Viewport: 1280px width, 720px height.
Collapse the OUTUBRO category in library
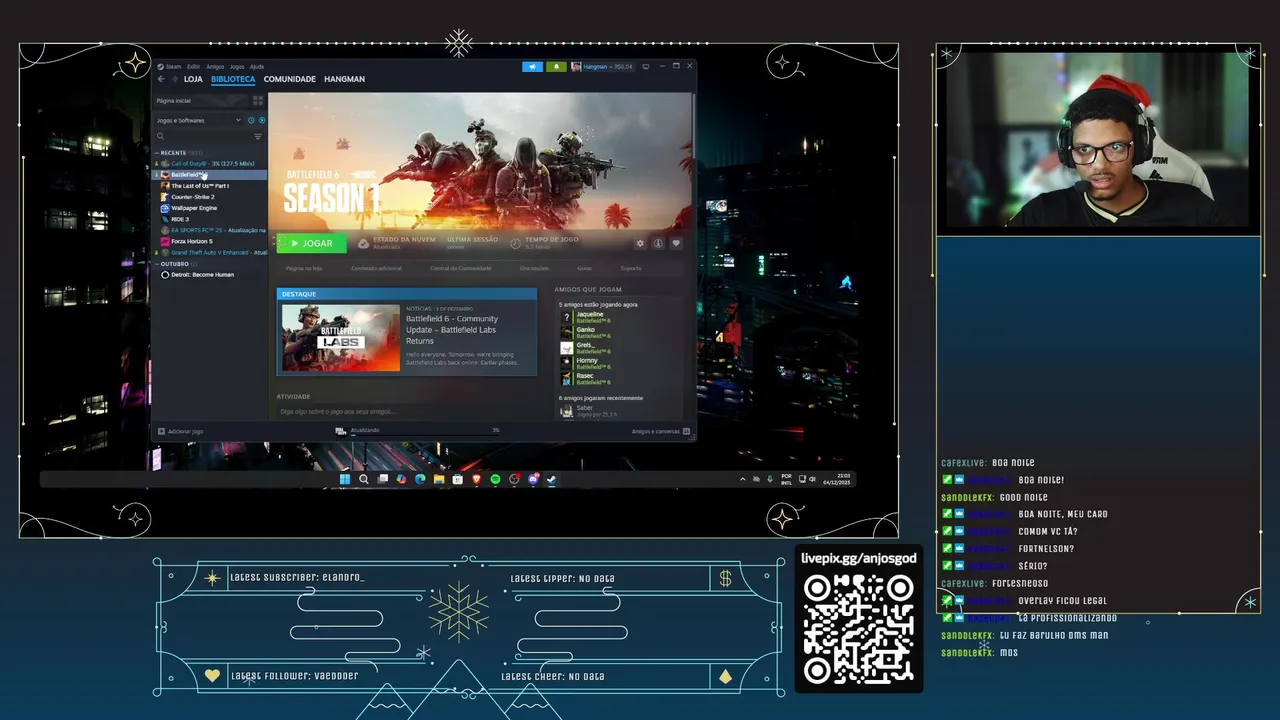(x=157, y=264)
